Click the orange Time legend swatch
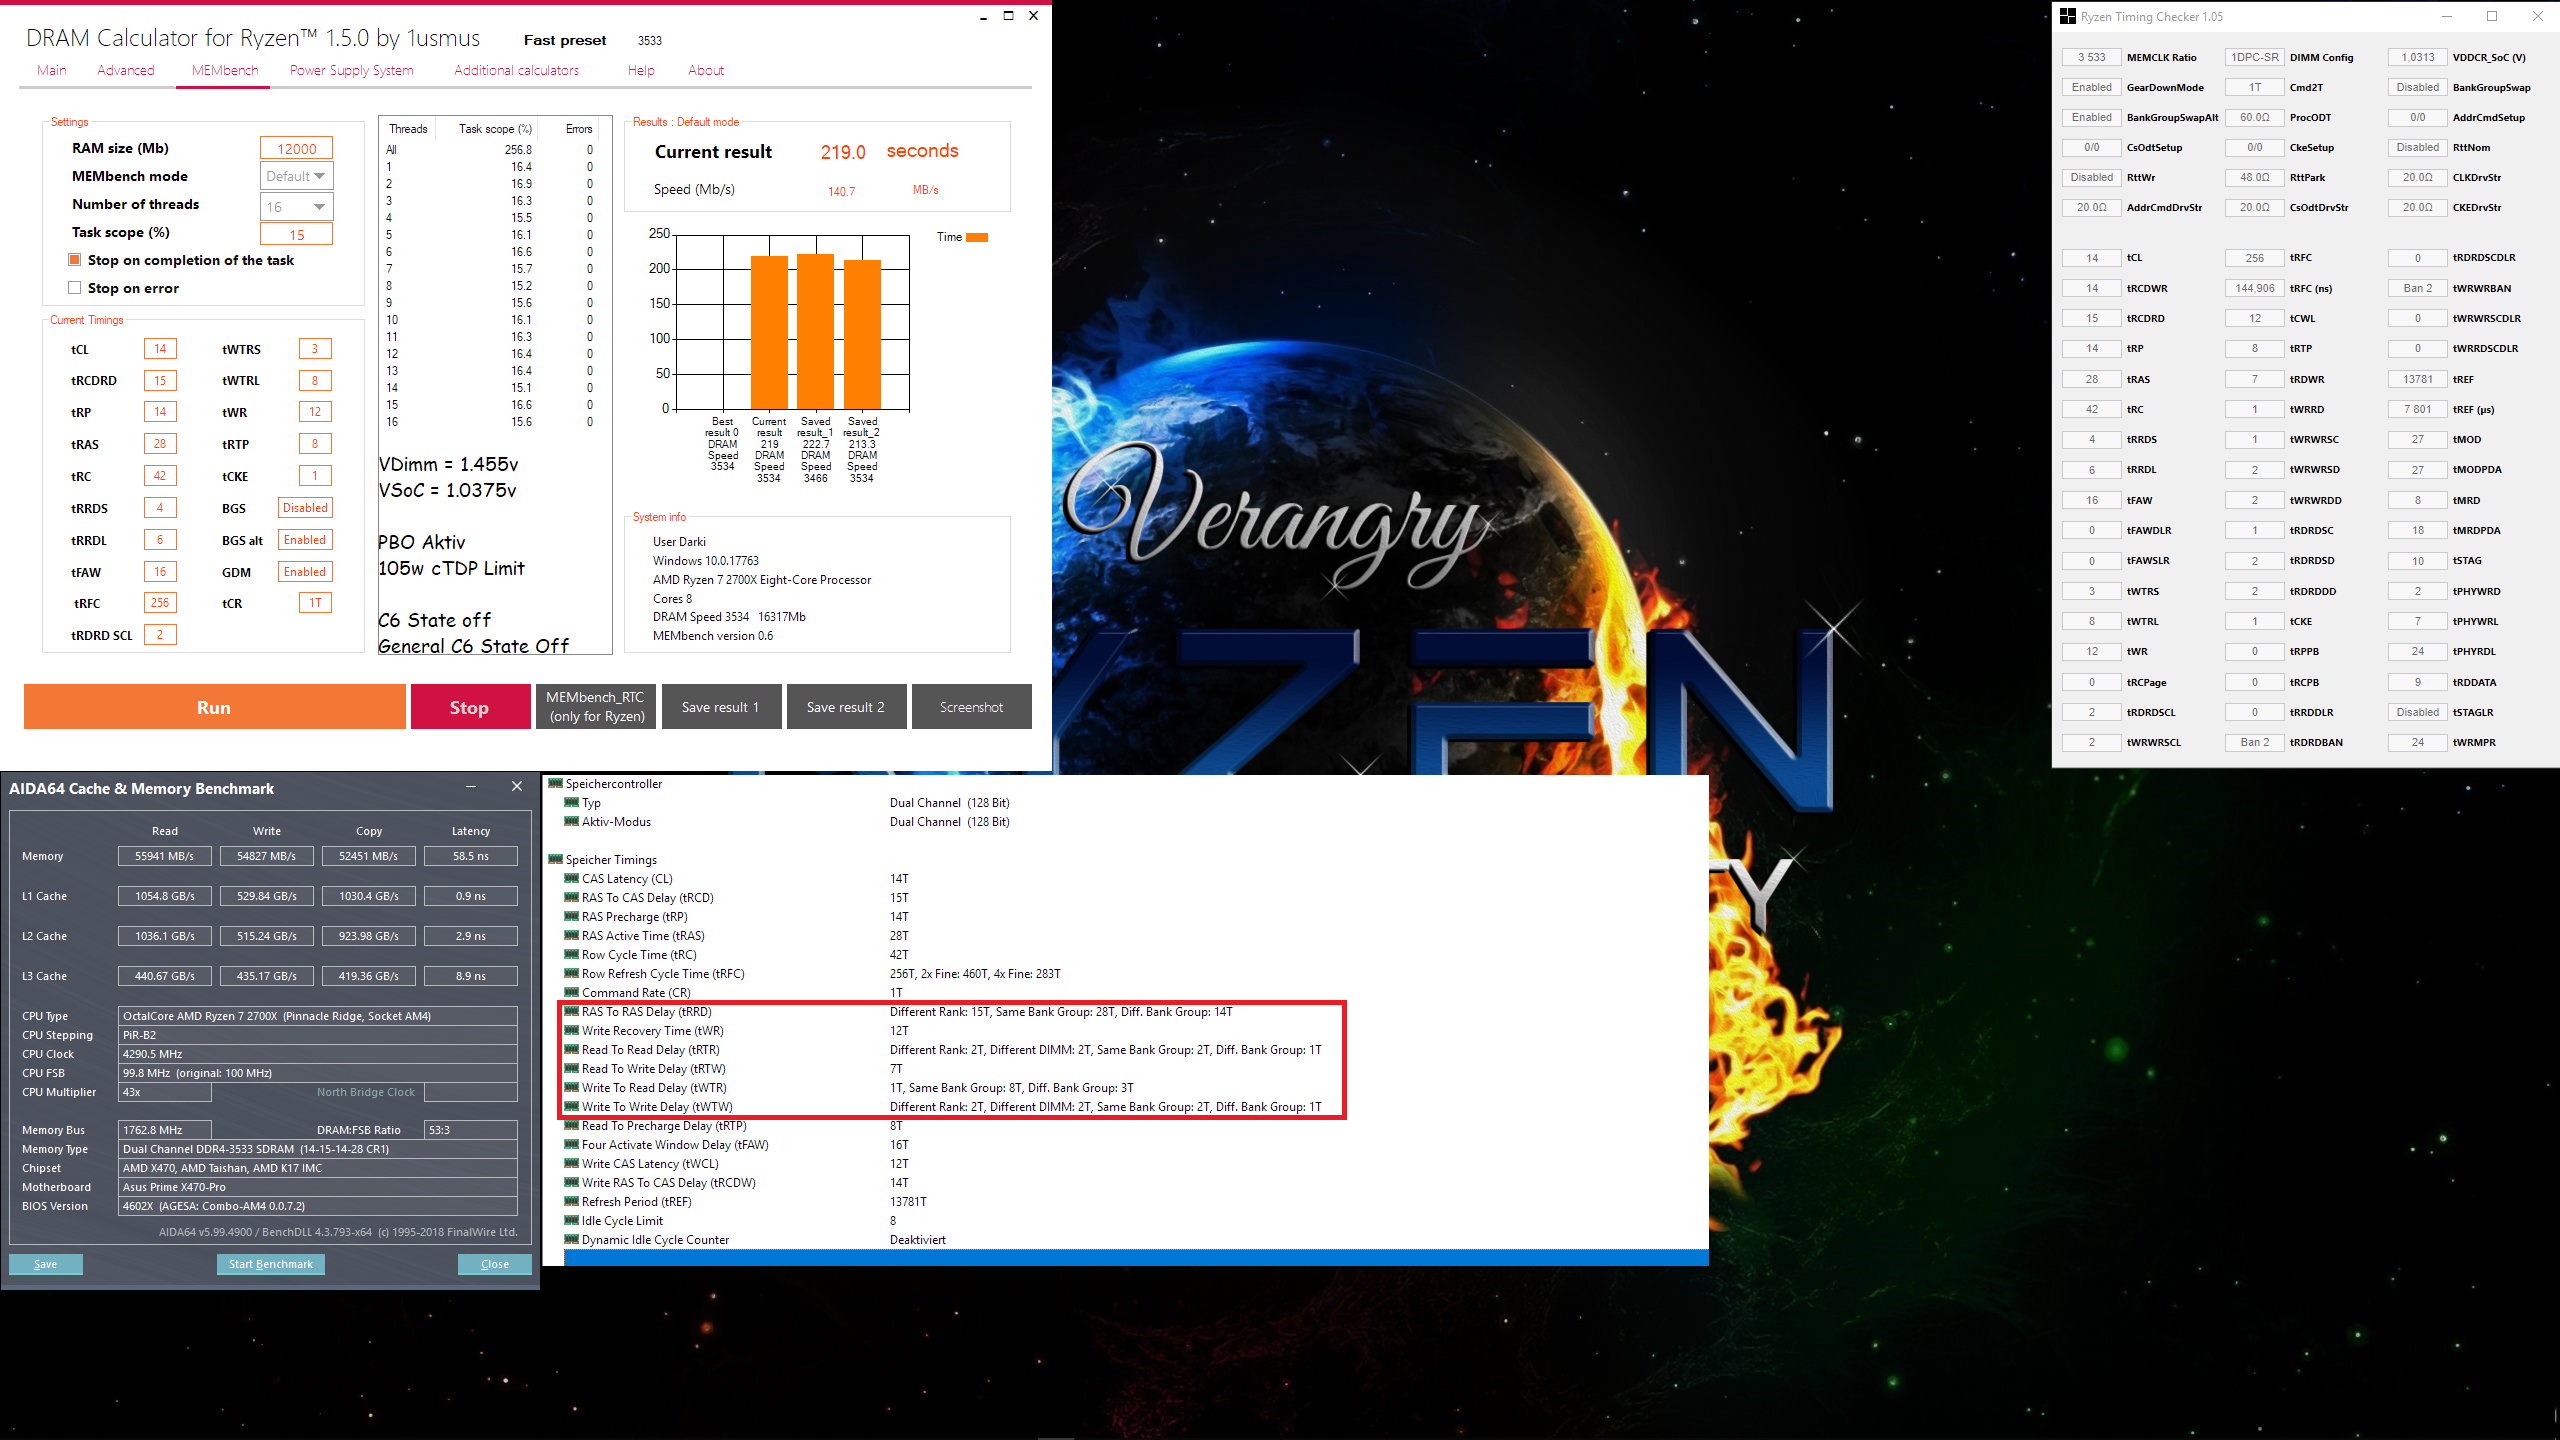Image resolution: width=2560 pixels, height=1440 pixels. pos(977,237)
